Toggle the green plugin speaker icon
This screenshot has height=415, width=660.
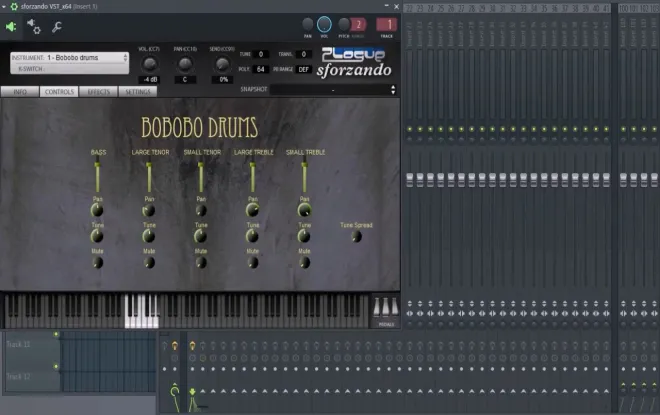(x=11, y=27)
